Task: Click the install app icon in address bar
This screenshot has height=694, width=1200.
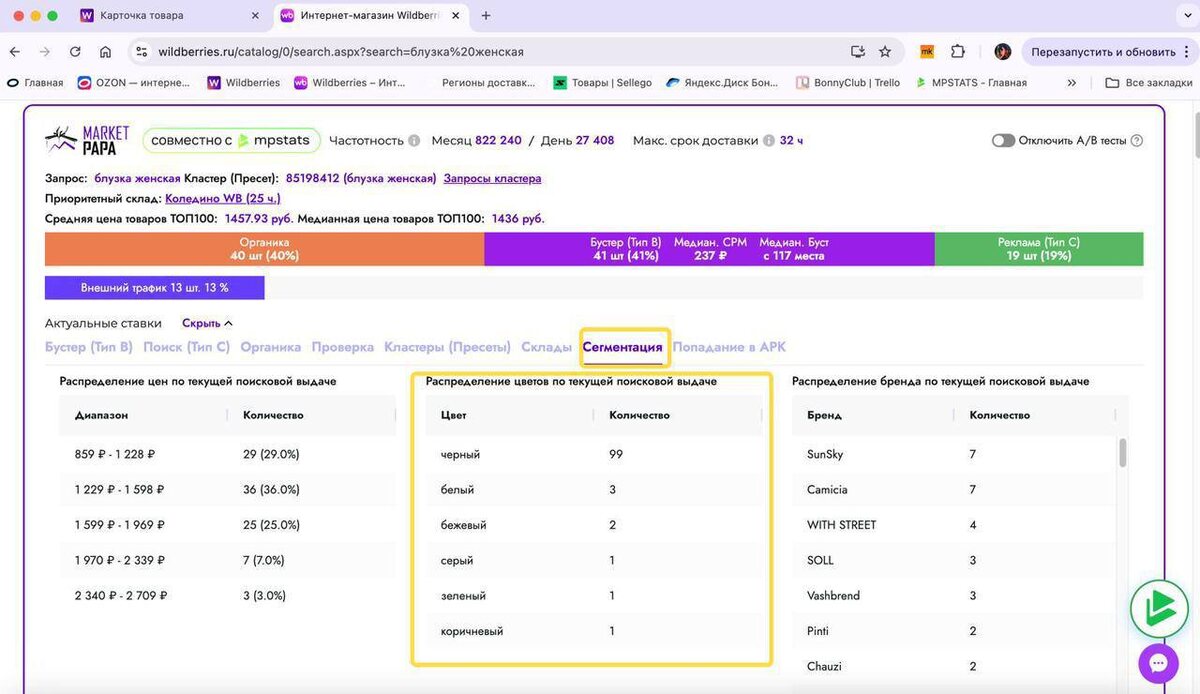Action: pos(857,52)
